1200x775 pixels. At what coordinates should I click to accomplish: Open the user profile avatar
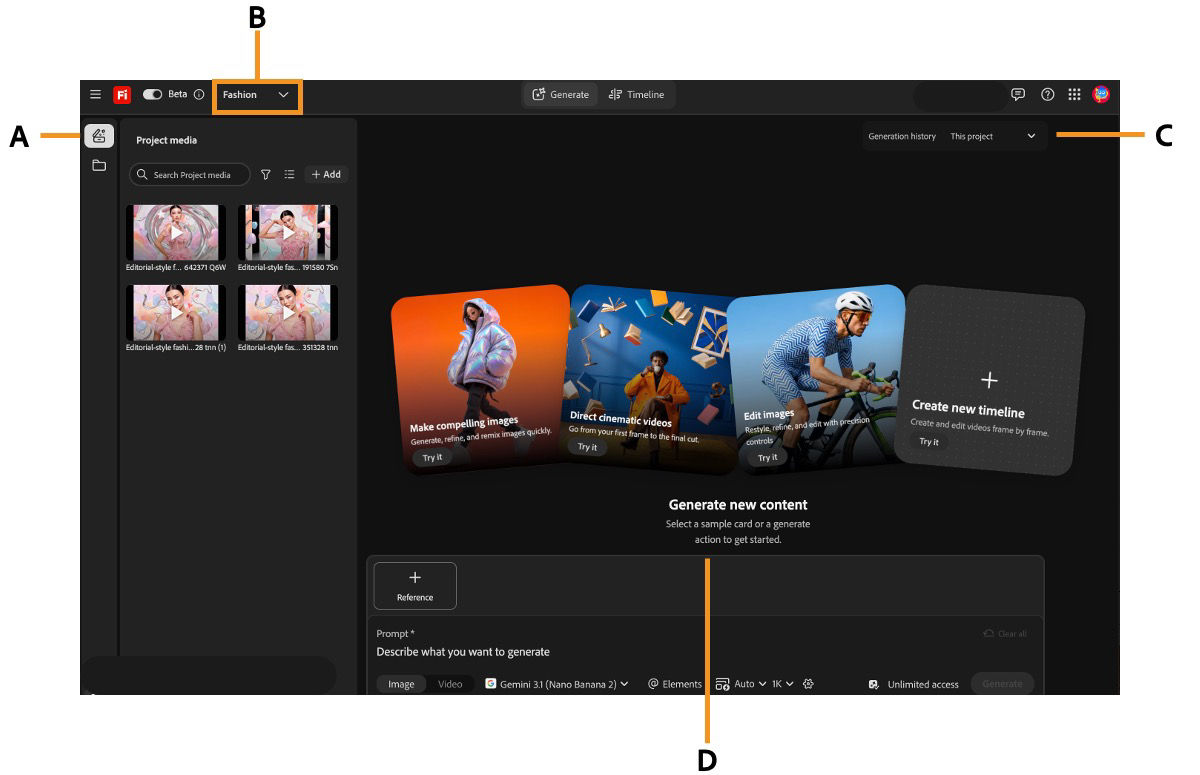coord(1101,95)
